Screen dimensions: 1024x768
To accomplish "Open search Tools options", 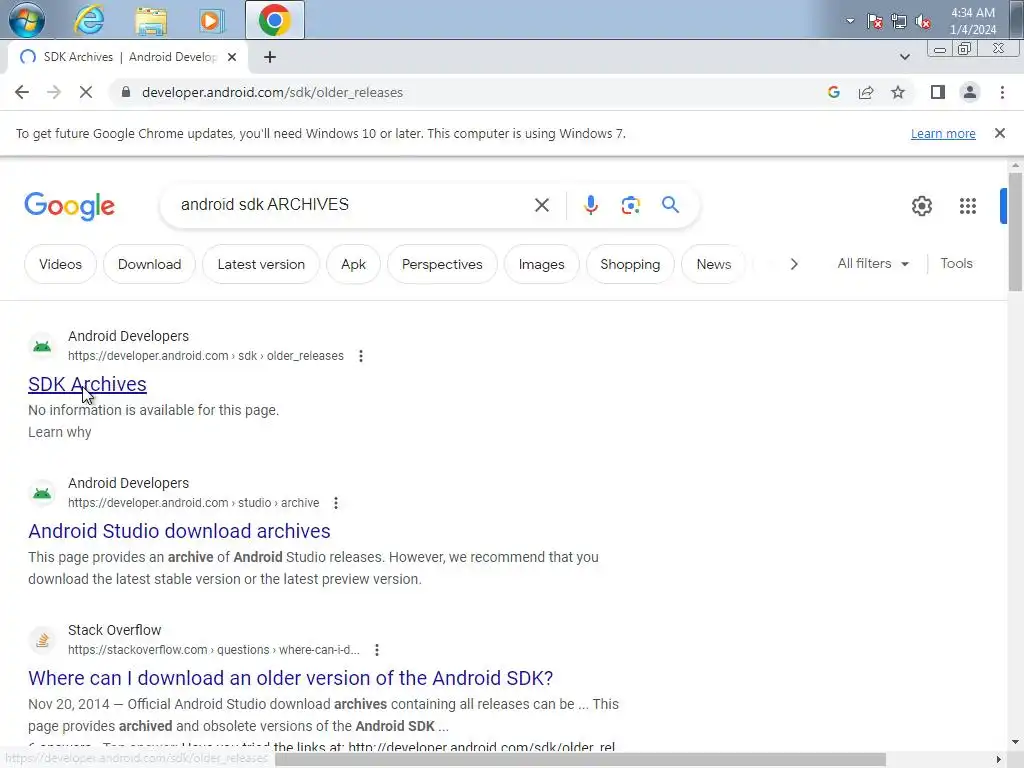I will coord(956,264).
